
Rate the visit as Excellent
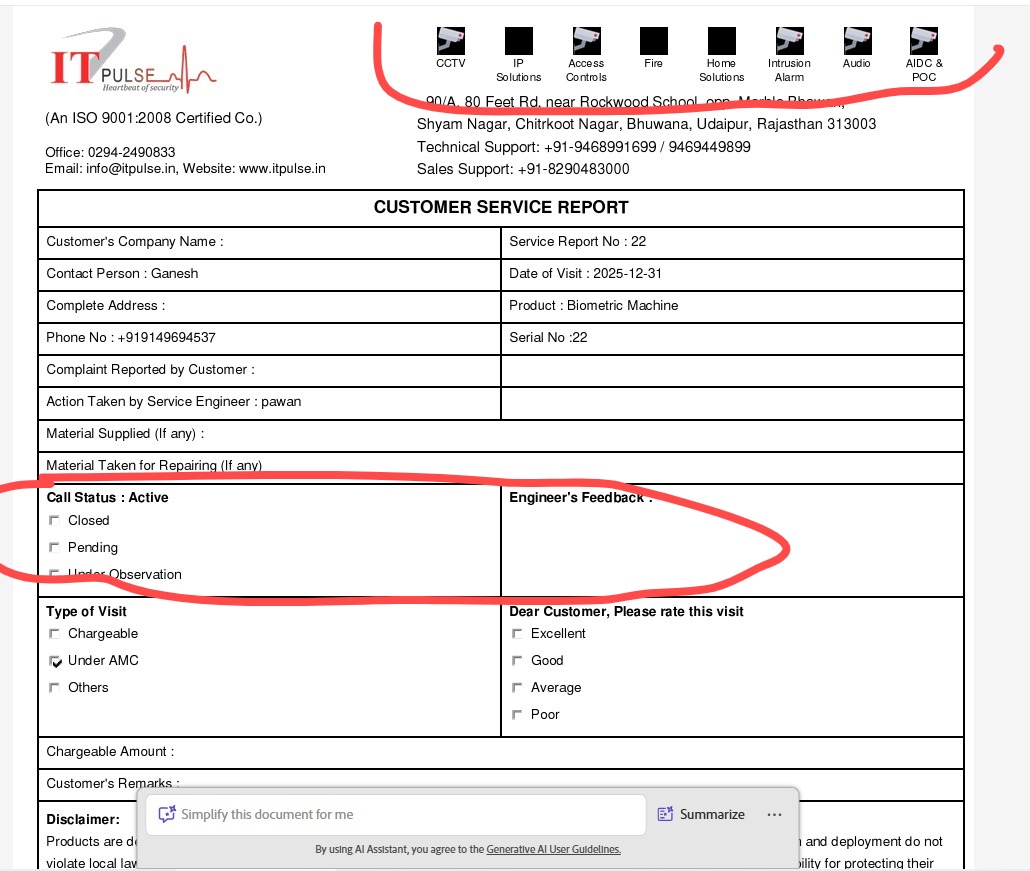(517, 634)
